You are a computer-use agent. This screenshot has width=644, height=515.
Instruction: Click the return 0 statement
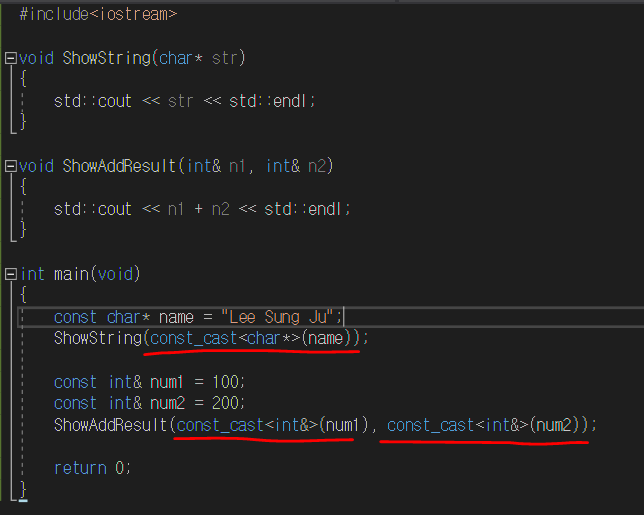tap(92, 468)
